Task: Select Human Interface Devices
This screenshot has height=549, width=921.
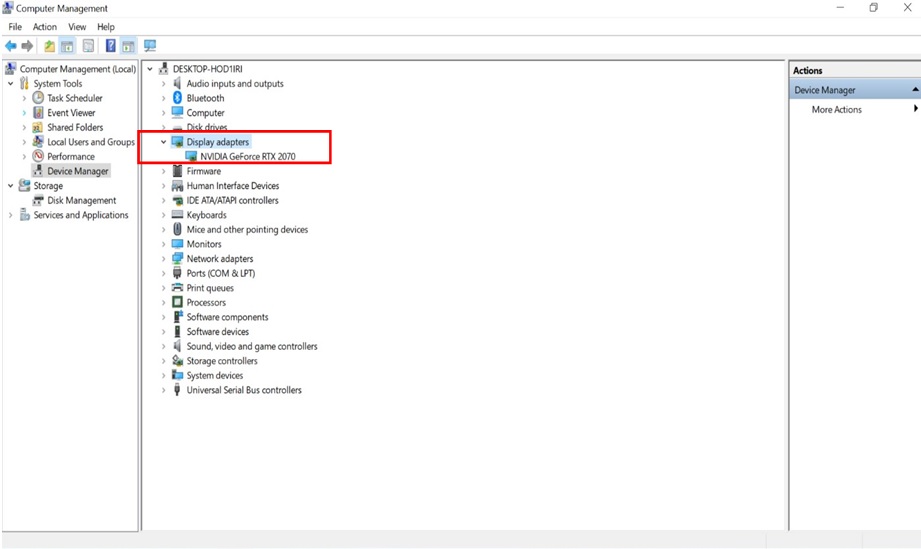Action: pyautogui.click(x=233, y=186)
